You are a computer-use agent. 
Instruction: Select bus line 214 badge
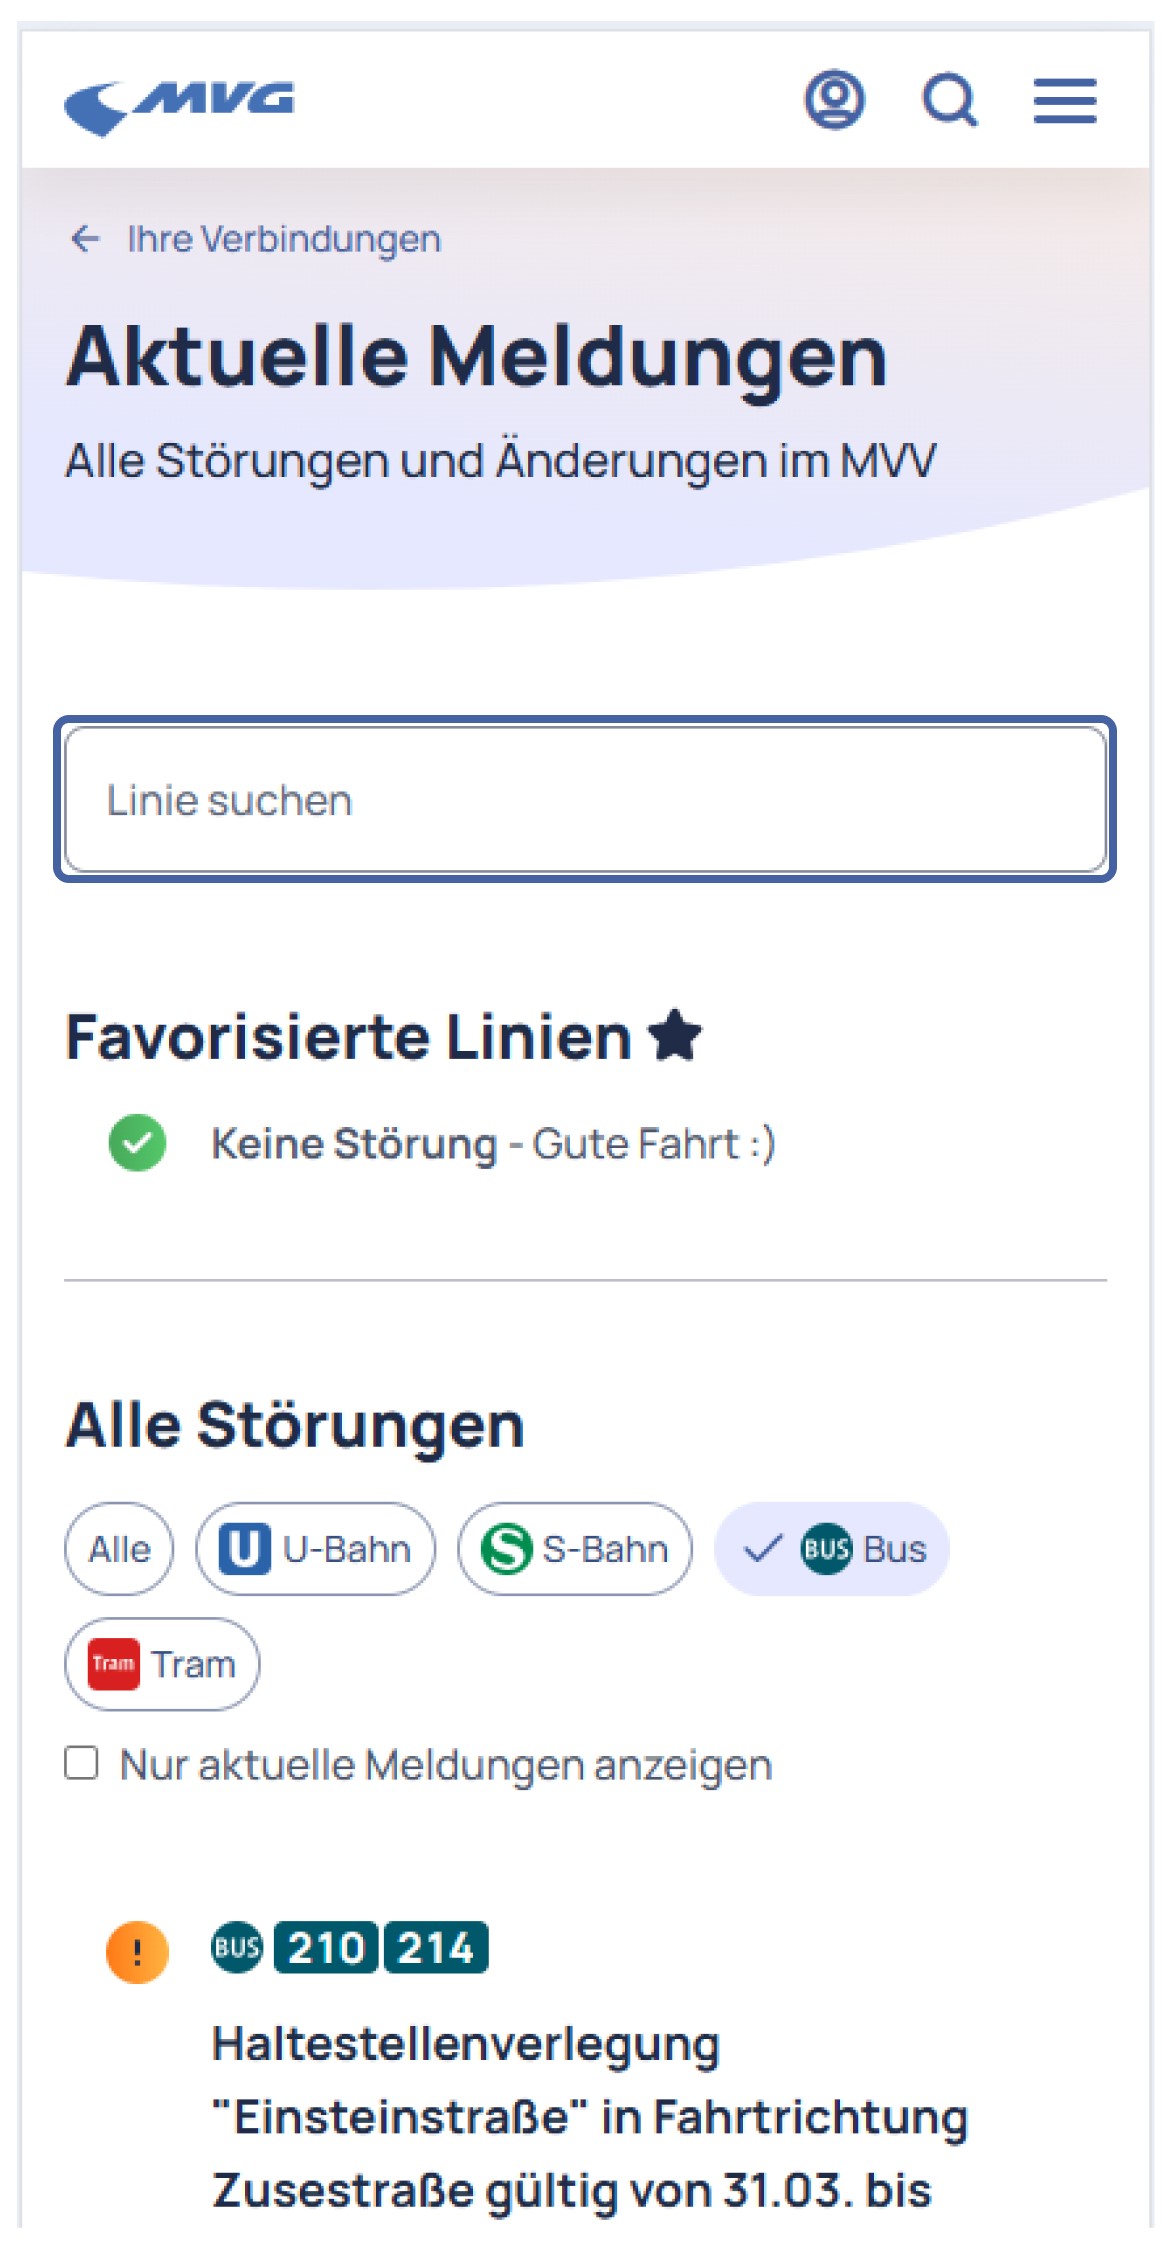[436, 1947]
